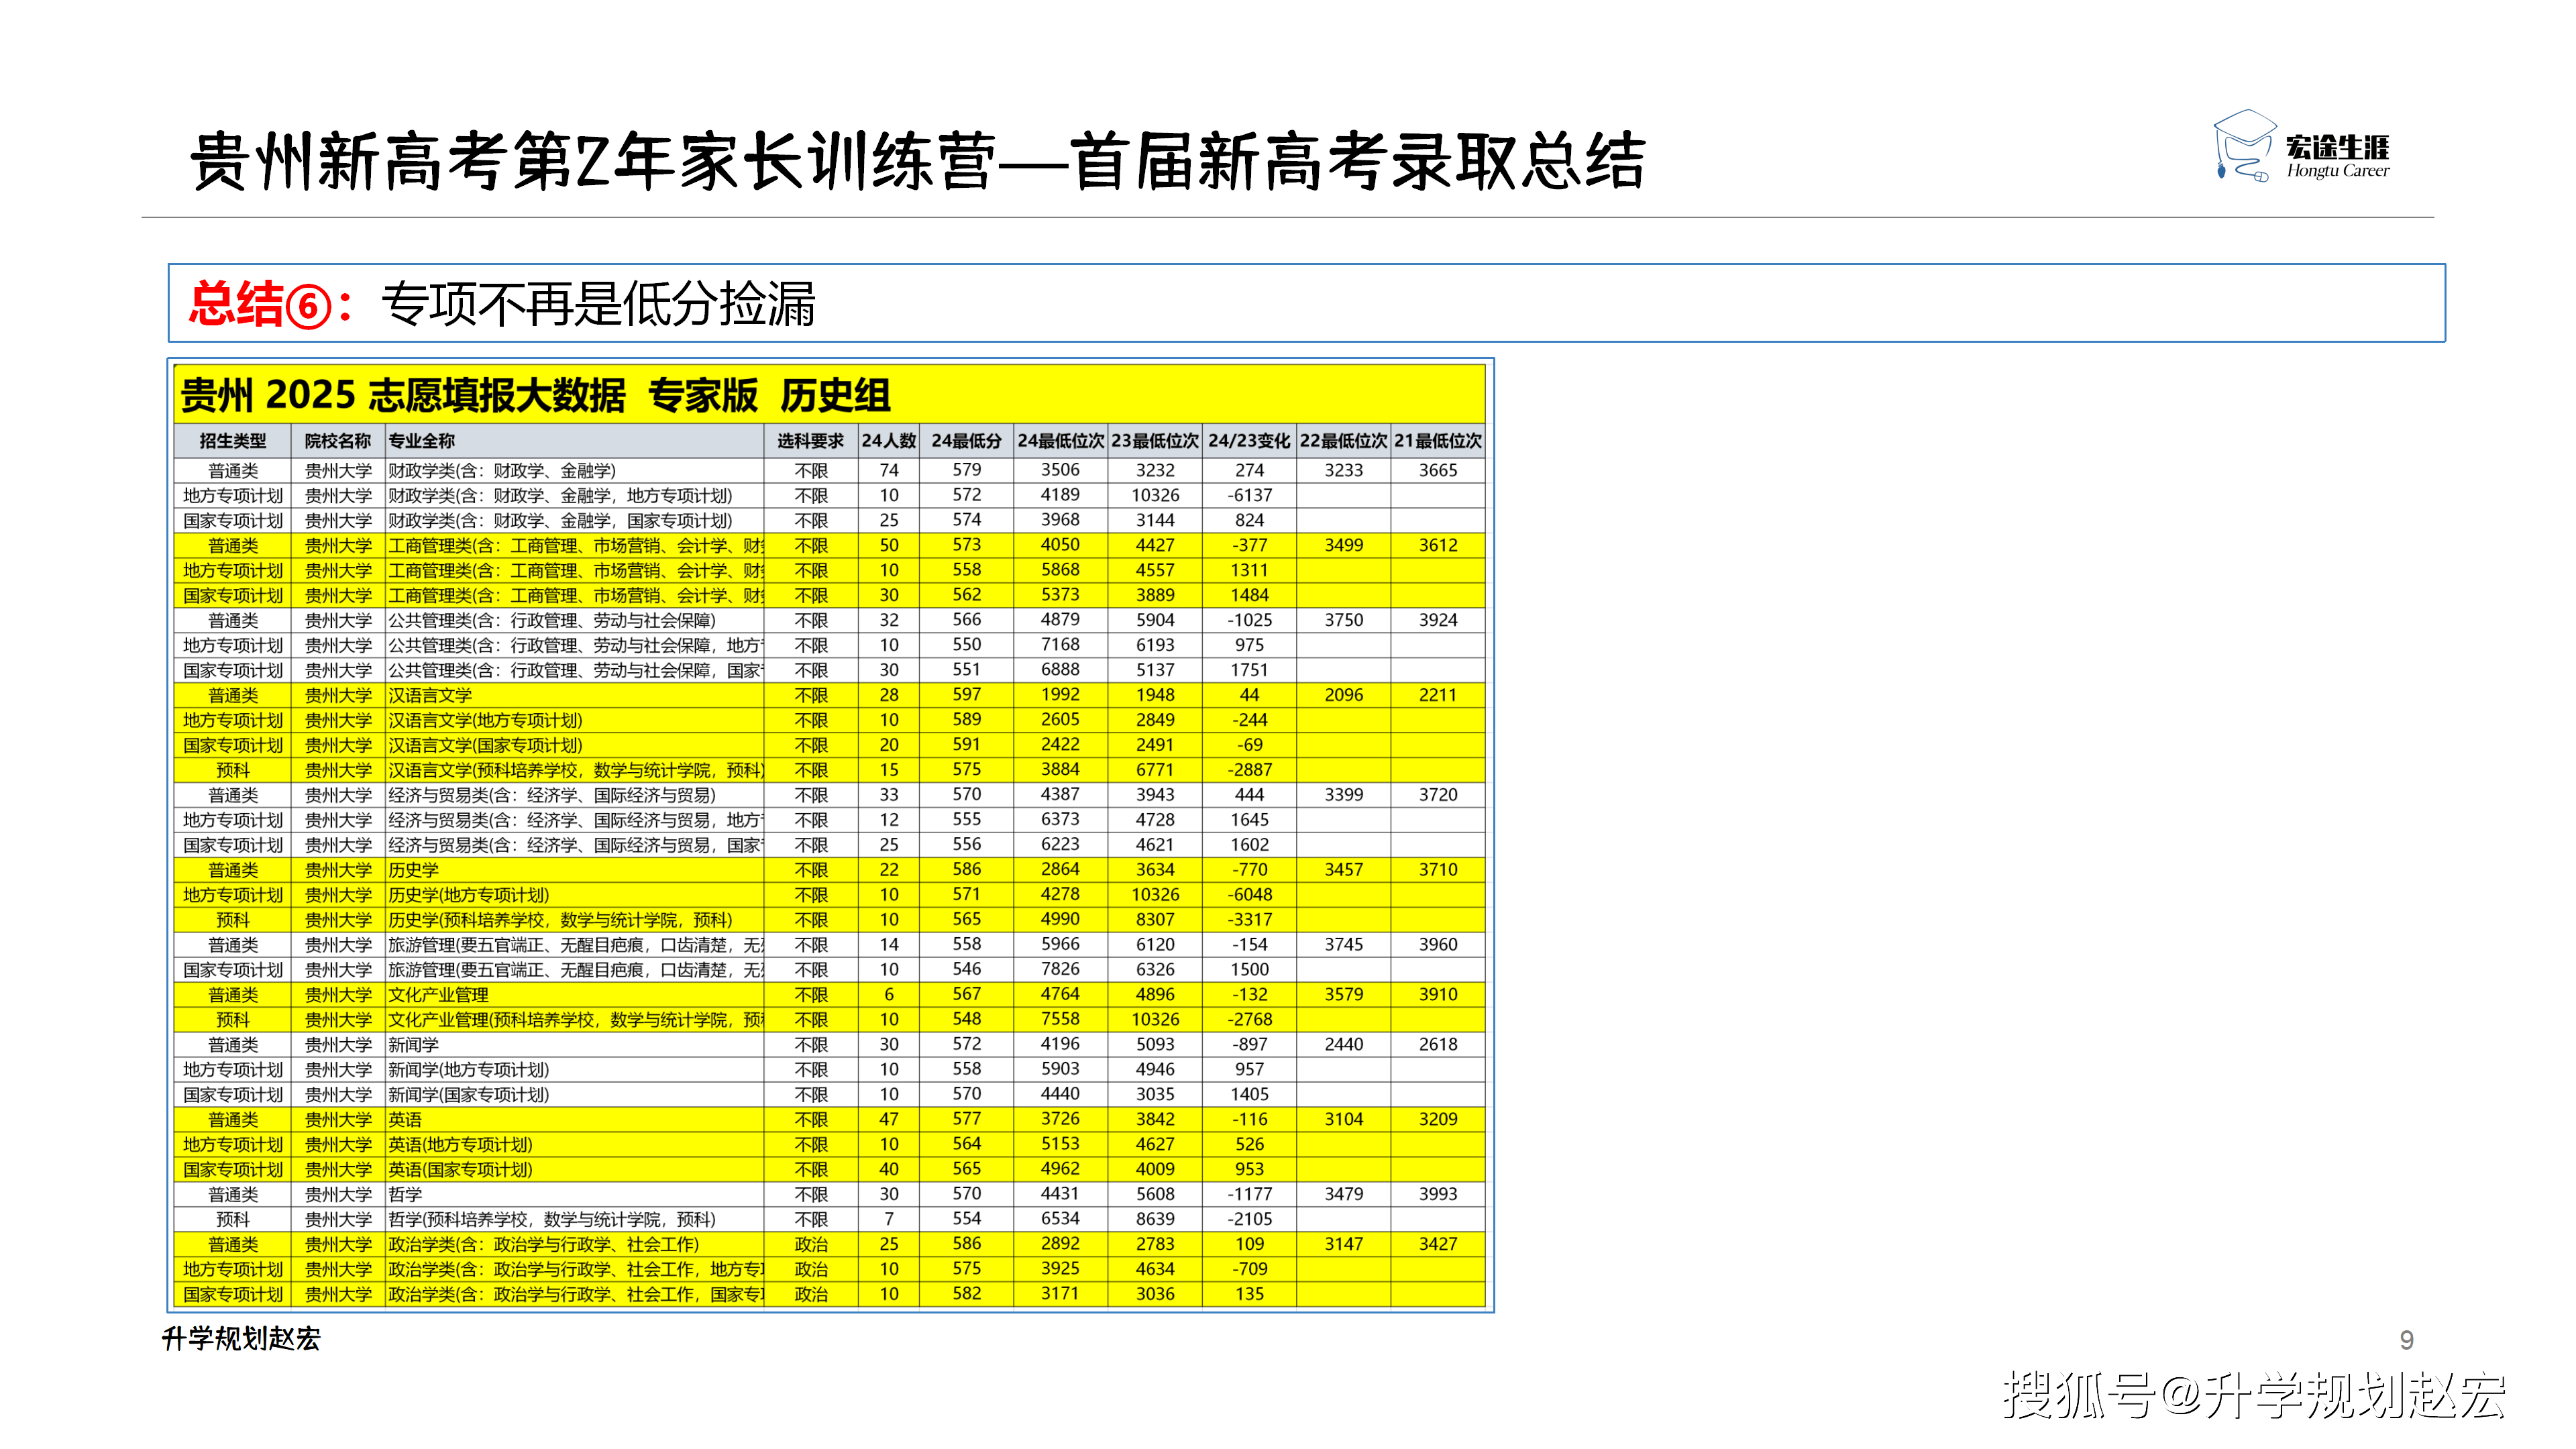Image resolution: width=2576 pixels, height=1449 pixels.
Task: Click the 22最低位次 value 3399
Action: click(1344, 795)
